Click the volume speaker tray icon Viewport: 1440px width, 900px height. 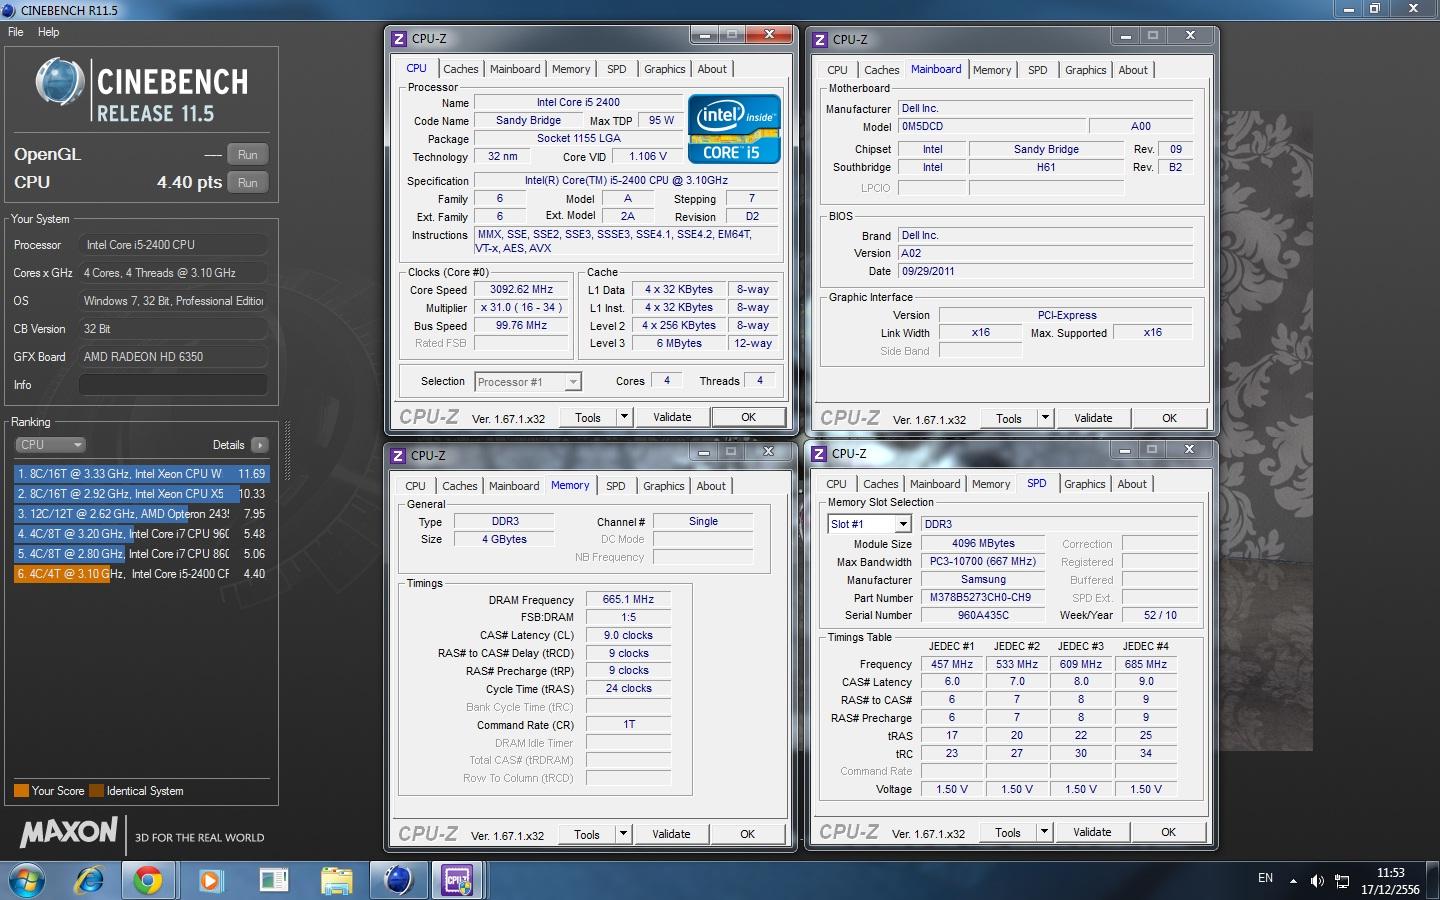tap(1317, 881)
